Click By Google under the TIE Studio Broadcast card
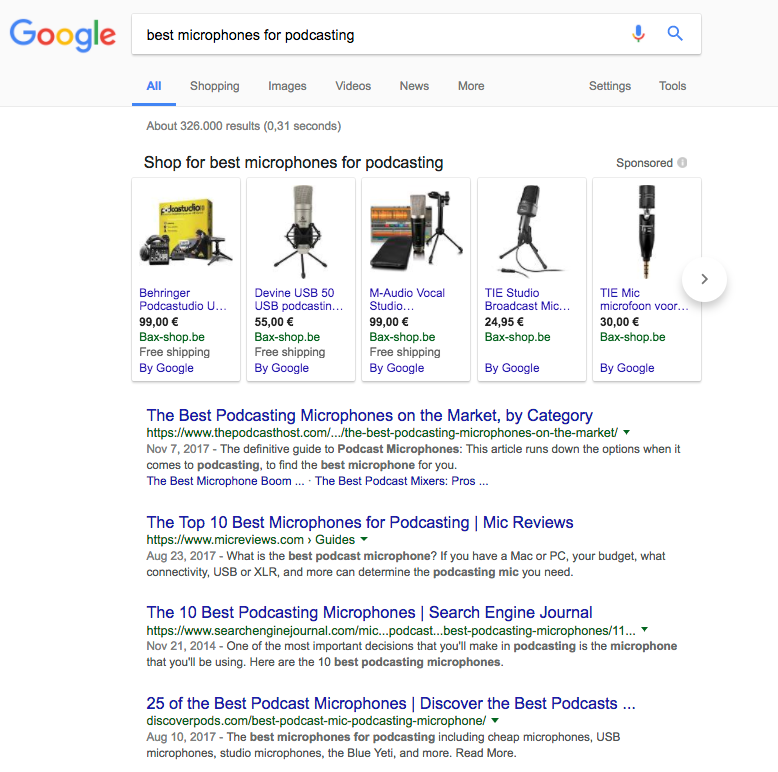Image resolution: width=778 pixels, height=772 pixels. [x=512, y=368]
